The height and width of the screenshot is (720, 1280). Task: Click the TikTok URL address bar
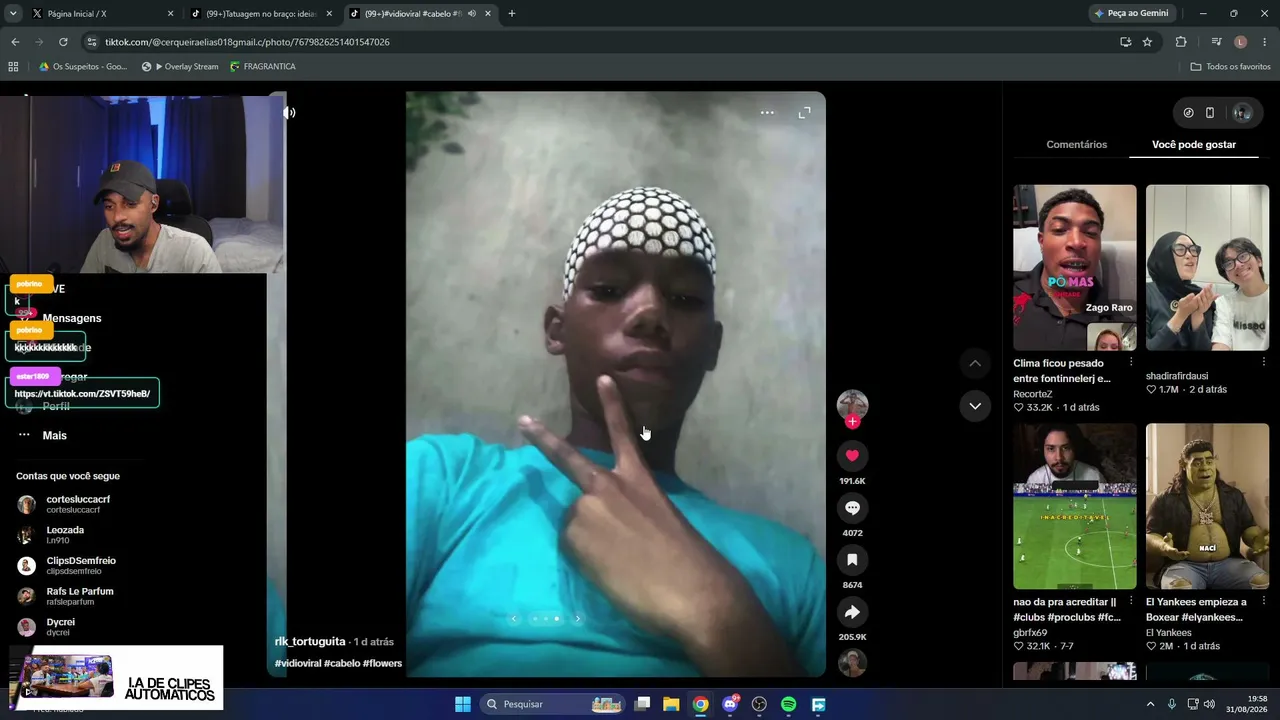(x=600, y=42)
